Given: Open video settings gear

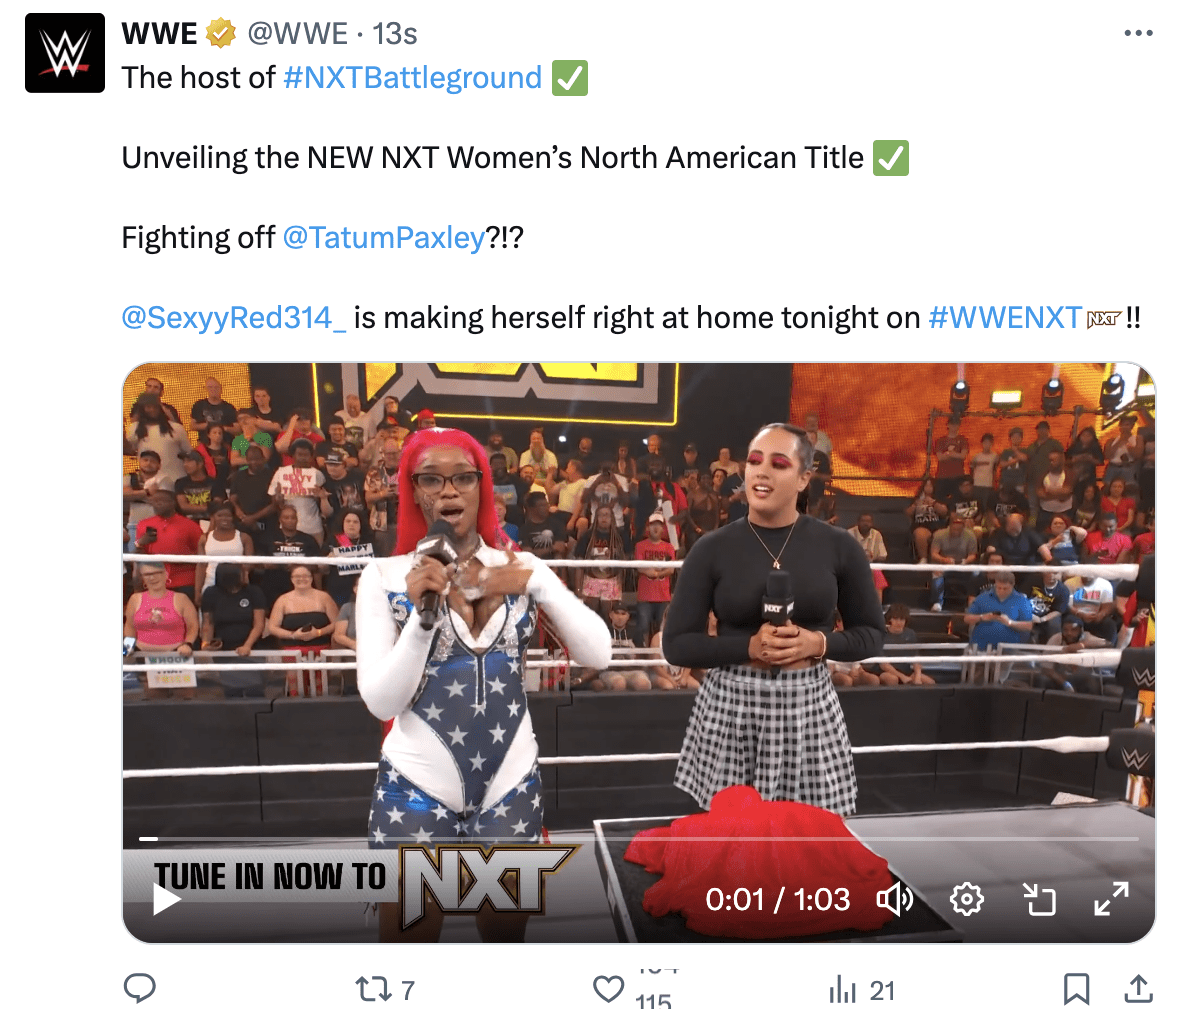Looking at the screenshot, I should click(966, 899).
